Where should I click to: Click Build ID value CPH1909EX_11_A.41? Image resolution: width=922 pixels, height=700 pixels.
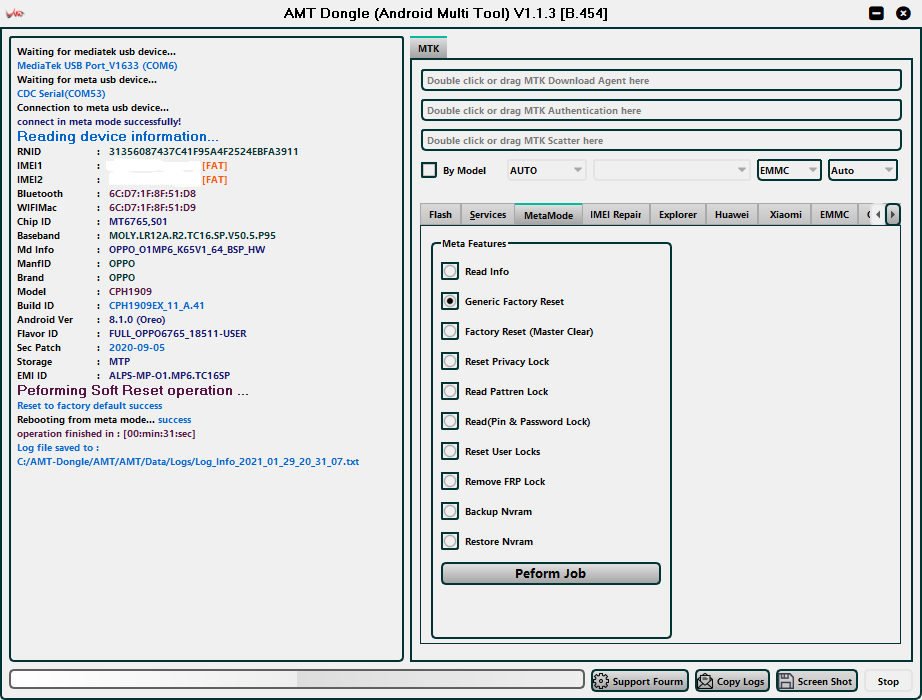156,306
